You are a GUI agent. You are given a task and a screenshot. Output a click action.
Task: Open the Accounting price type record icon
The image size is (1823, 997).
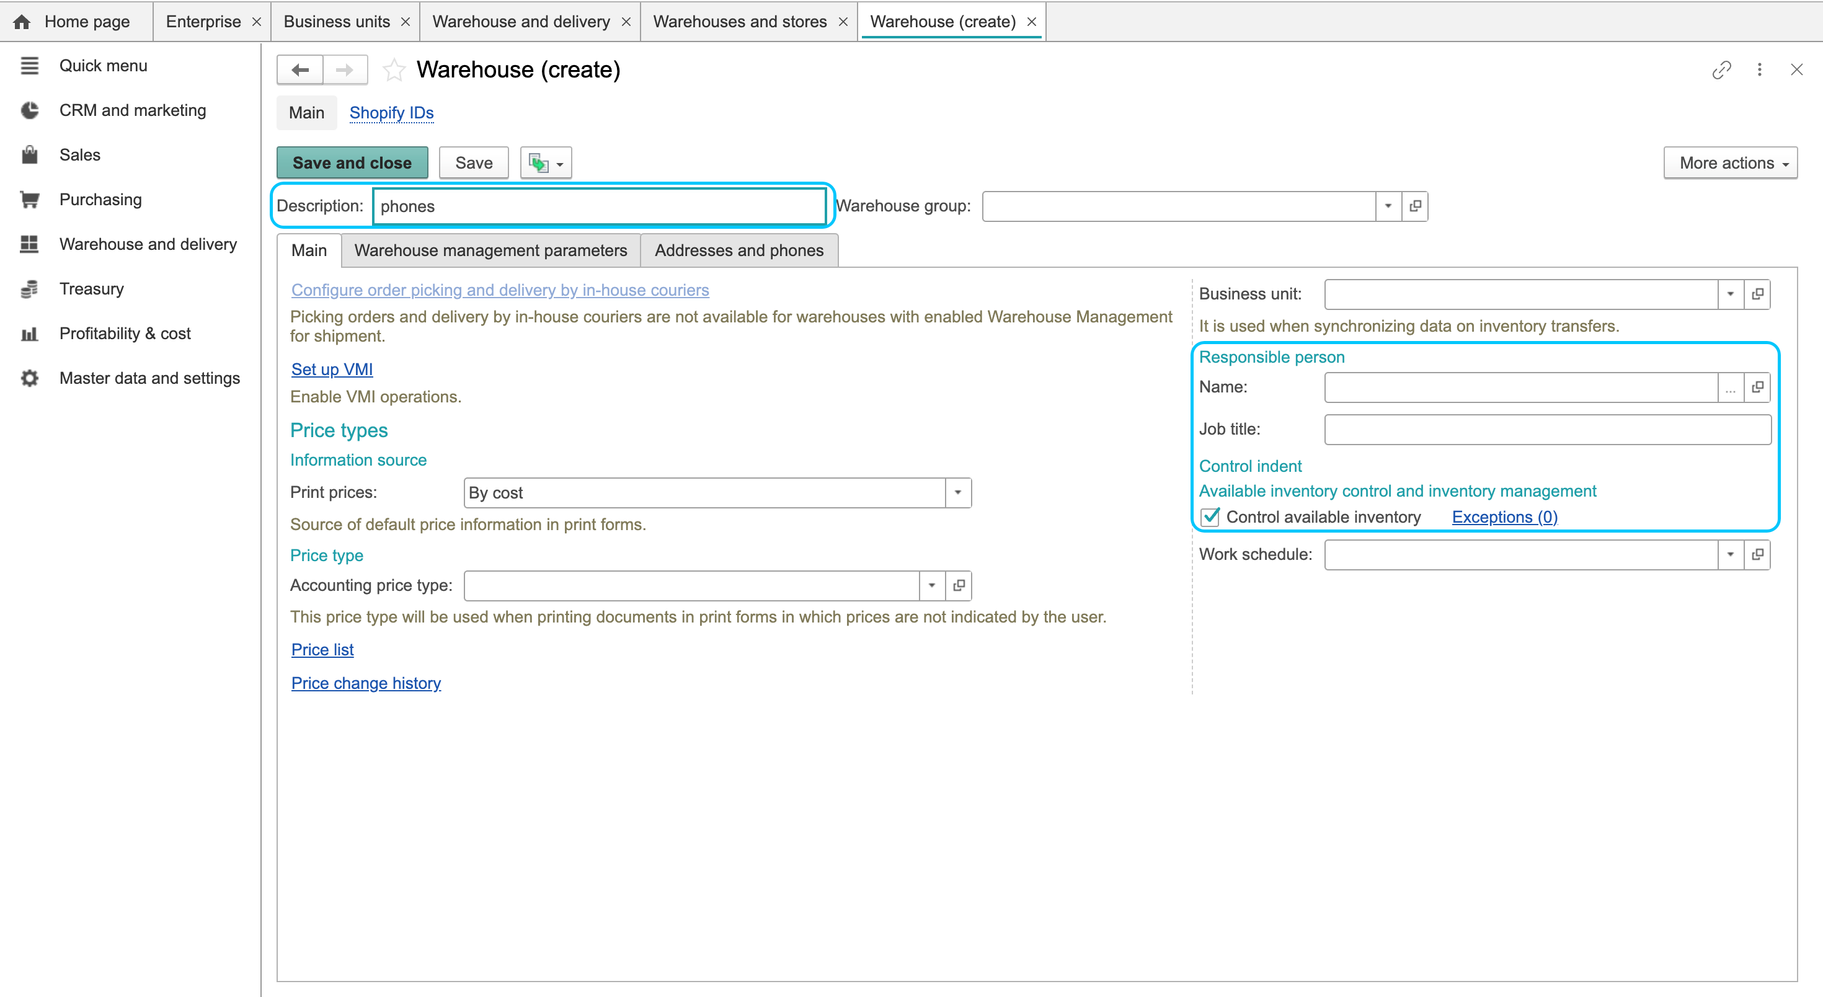959,585
